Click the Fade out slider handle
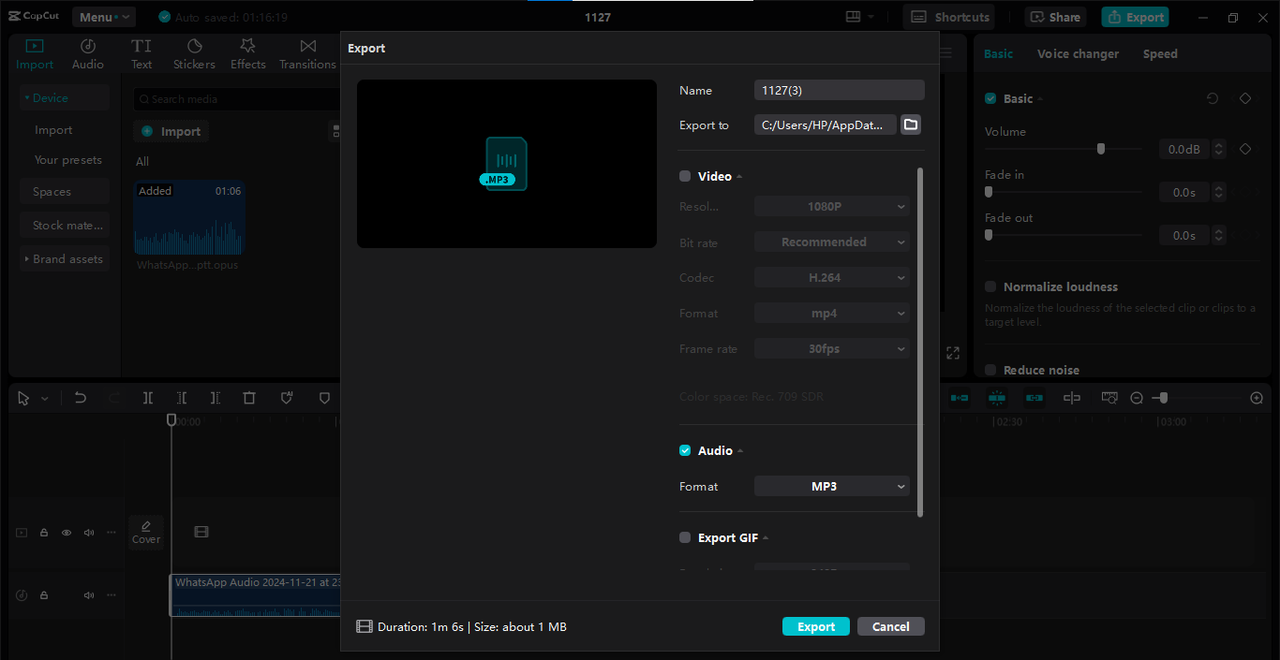This screenshot has height=660, width=1280. coord(989,235)
